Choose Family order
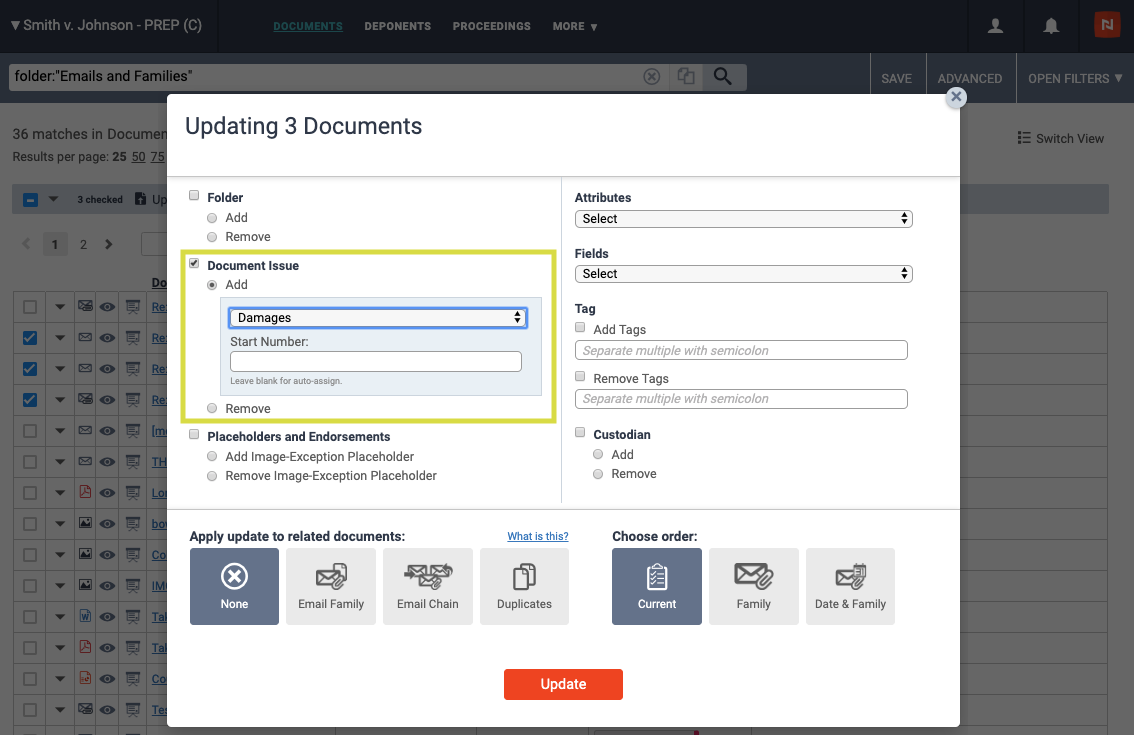The image size is (1134, 735). [x=754, y=586]
